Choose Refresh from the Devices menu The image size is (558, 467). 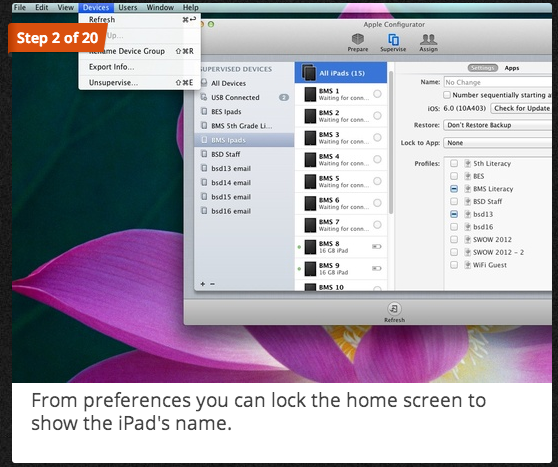pos(140,20)
